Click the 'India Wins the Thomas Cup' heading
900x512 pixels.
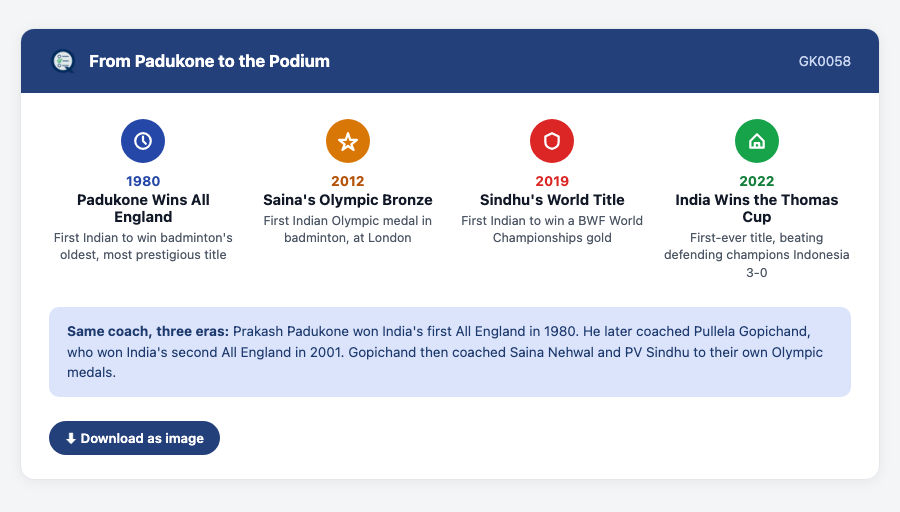click(x=757, y=208)
